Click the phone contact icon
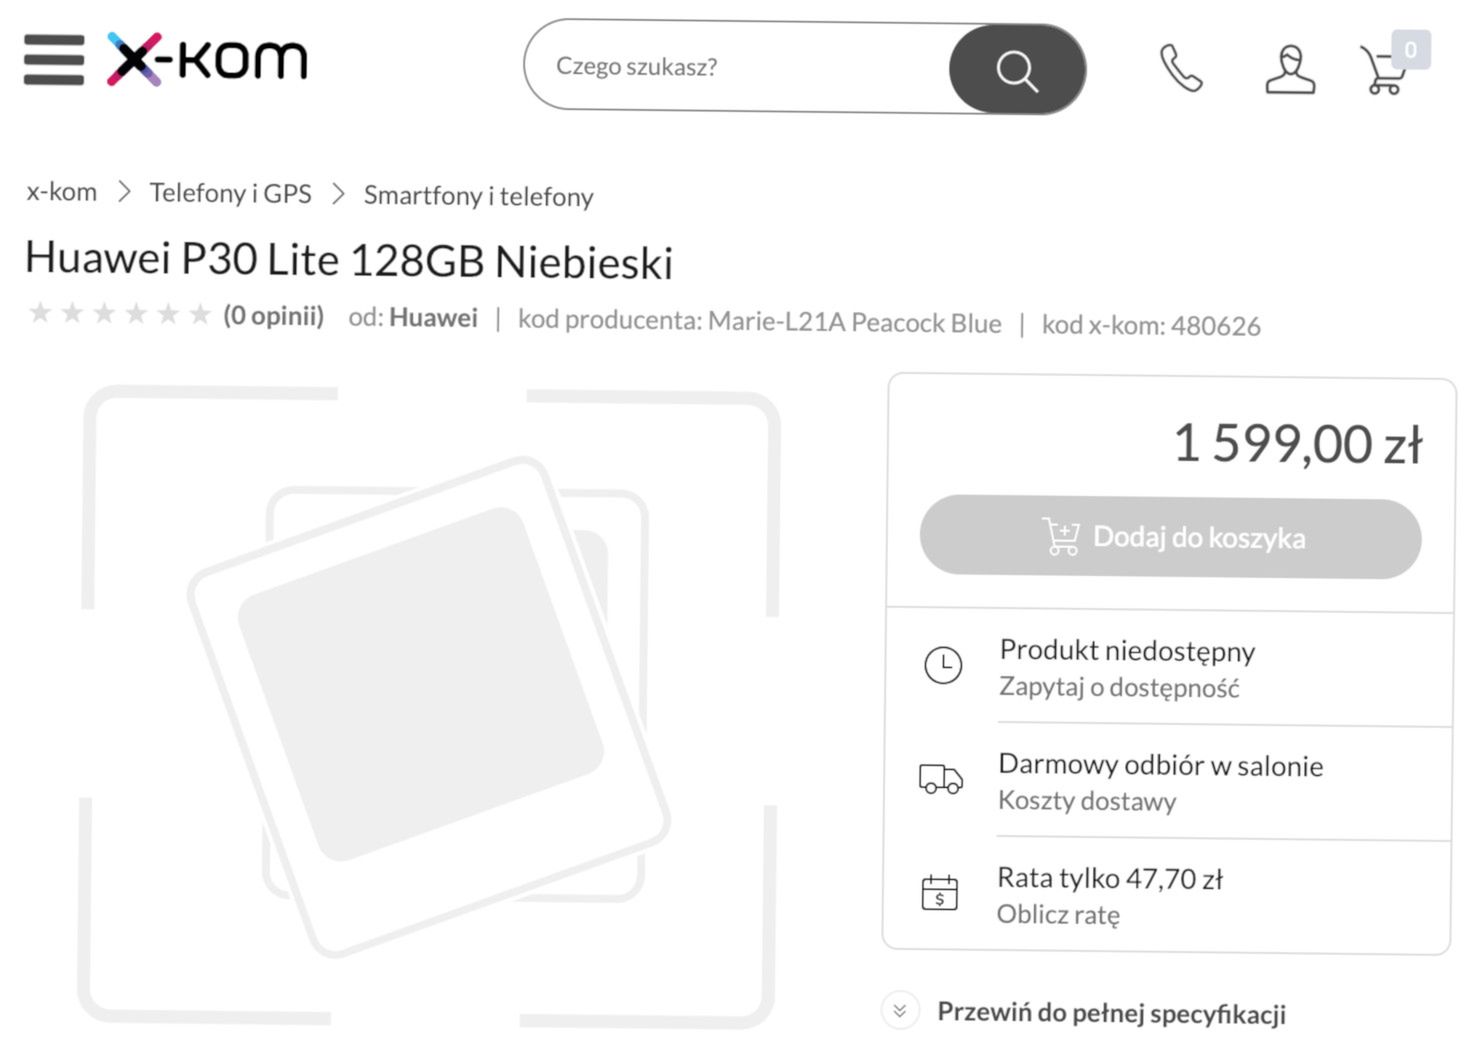The image size is (1468, 1048). click(x=1180, y=68)
